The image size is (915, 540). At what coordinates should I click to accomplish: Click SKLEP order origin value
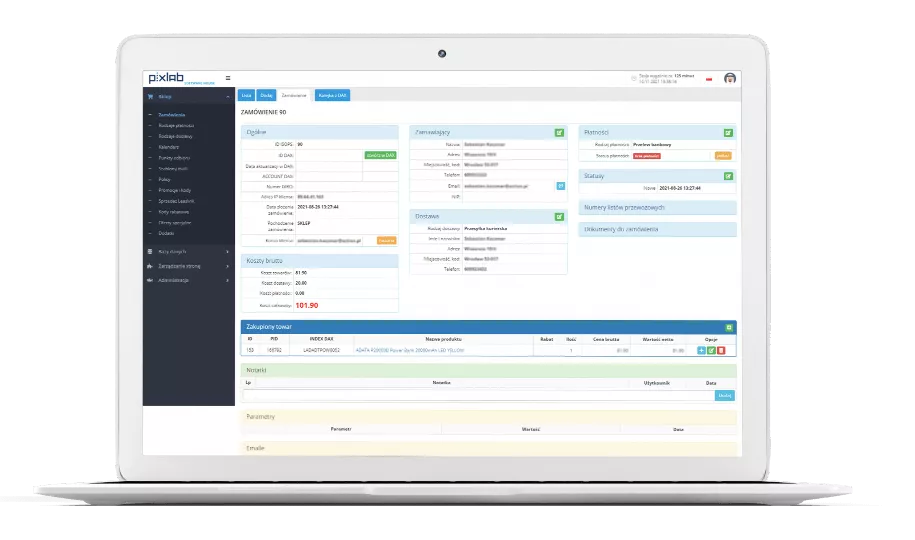coord(303,223)
